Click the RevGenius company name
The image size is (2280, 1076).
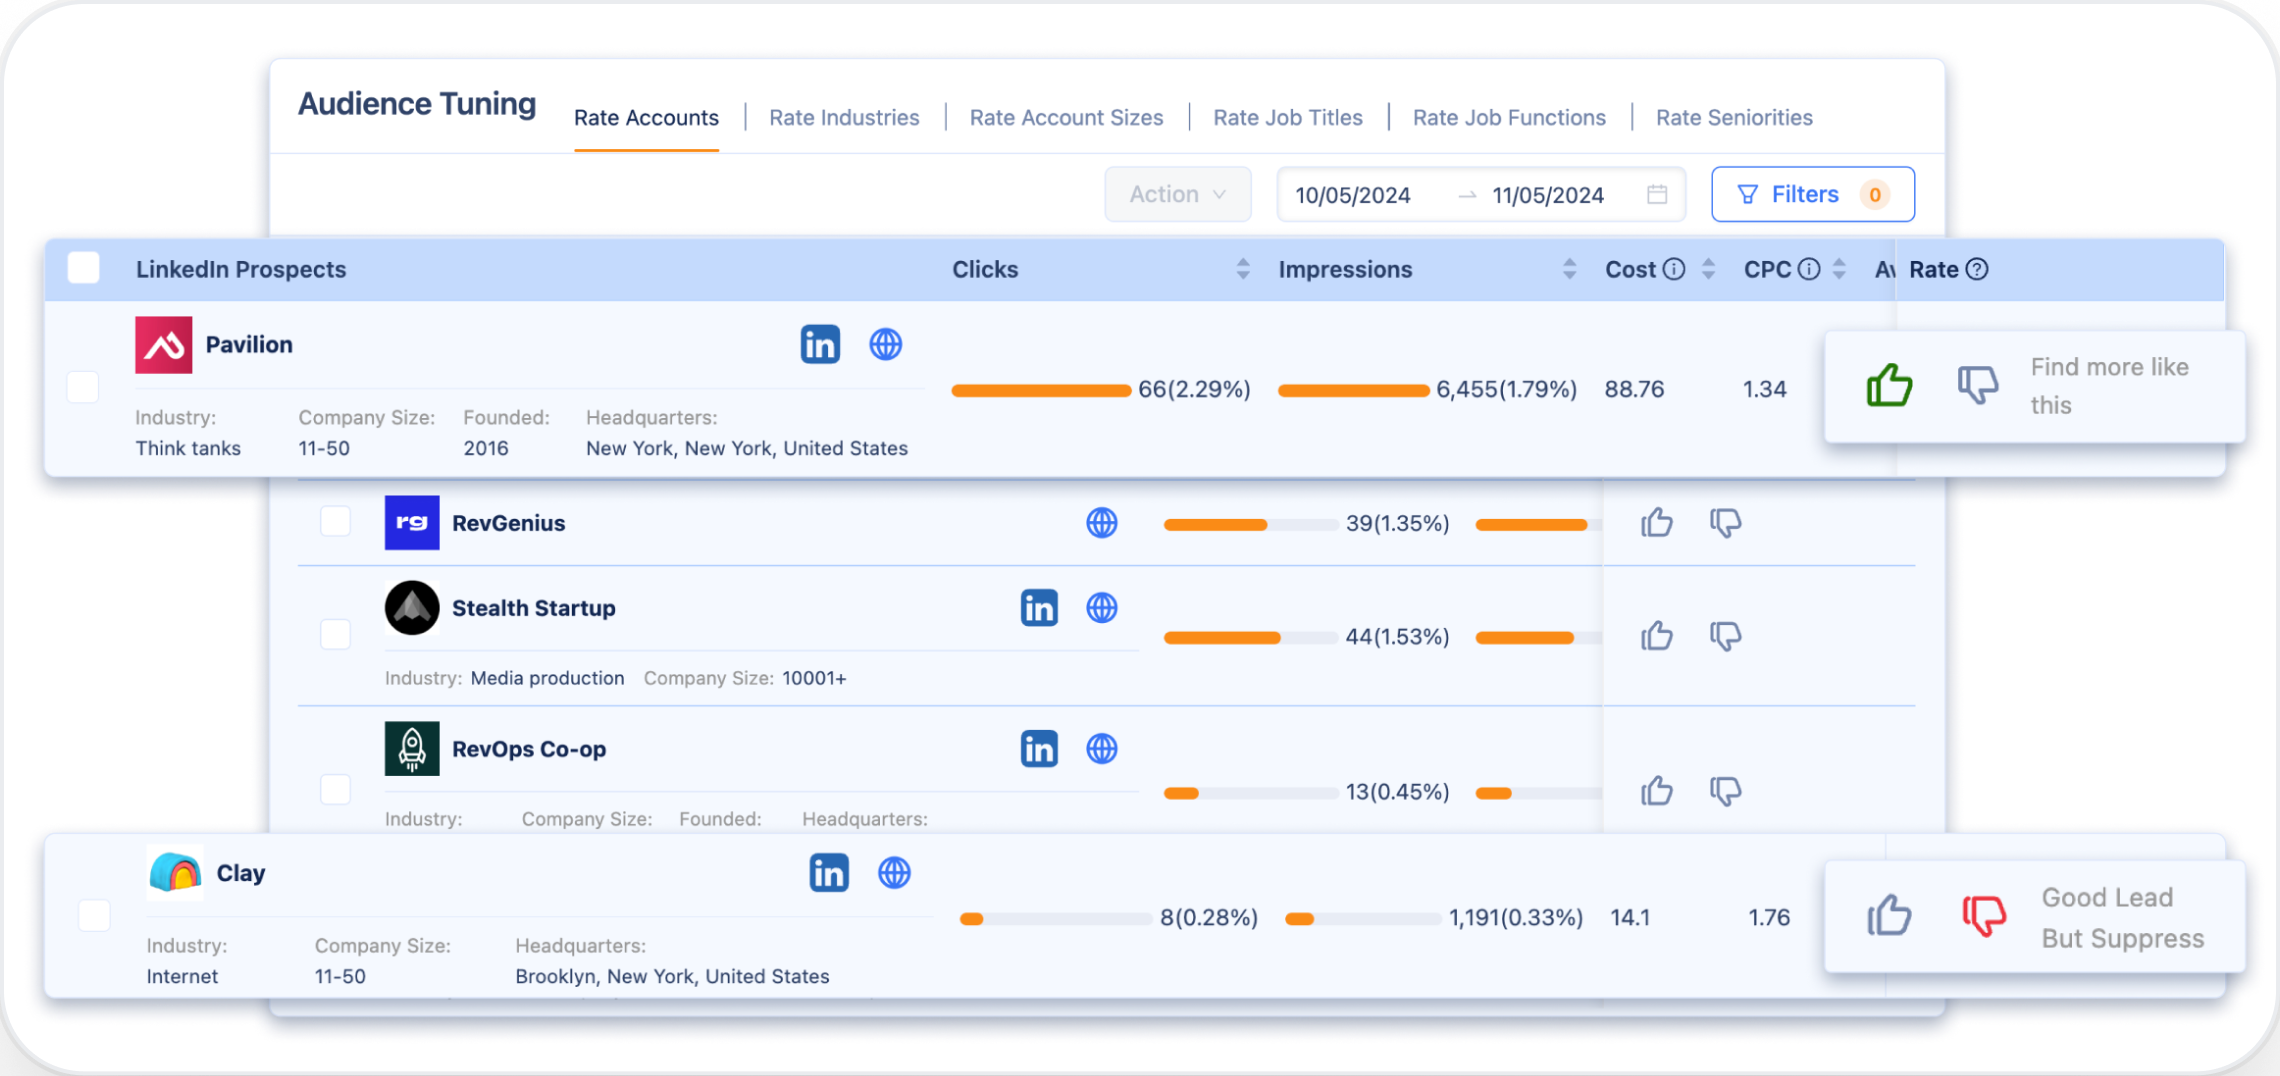508,523
